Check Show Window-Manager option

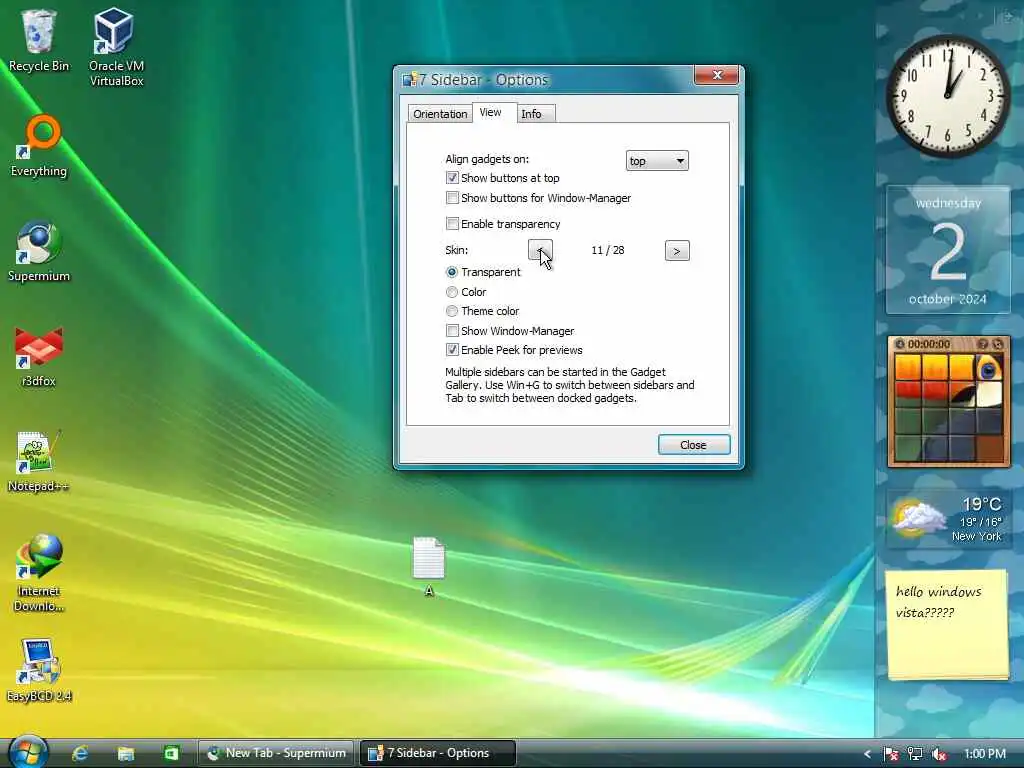452,330
